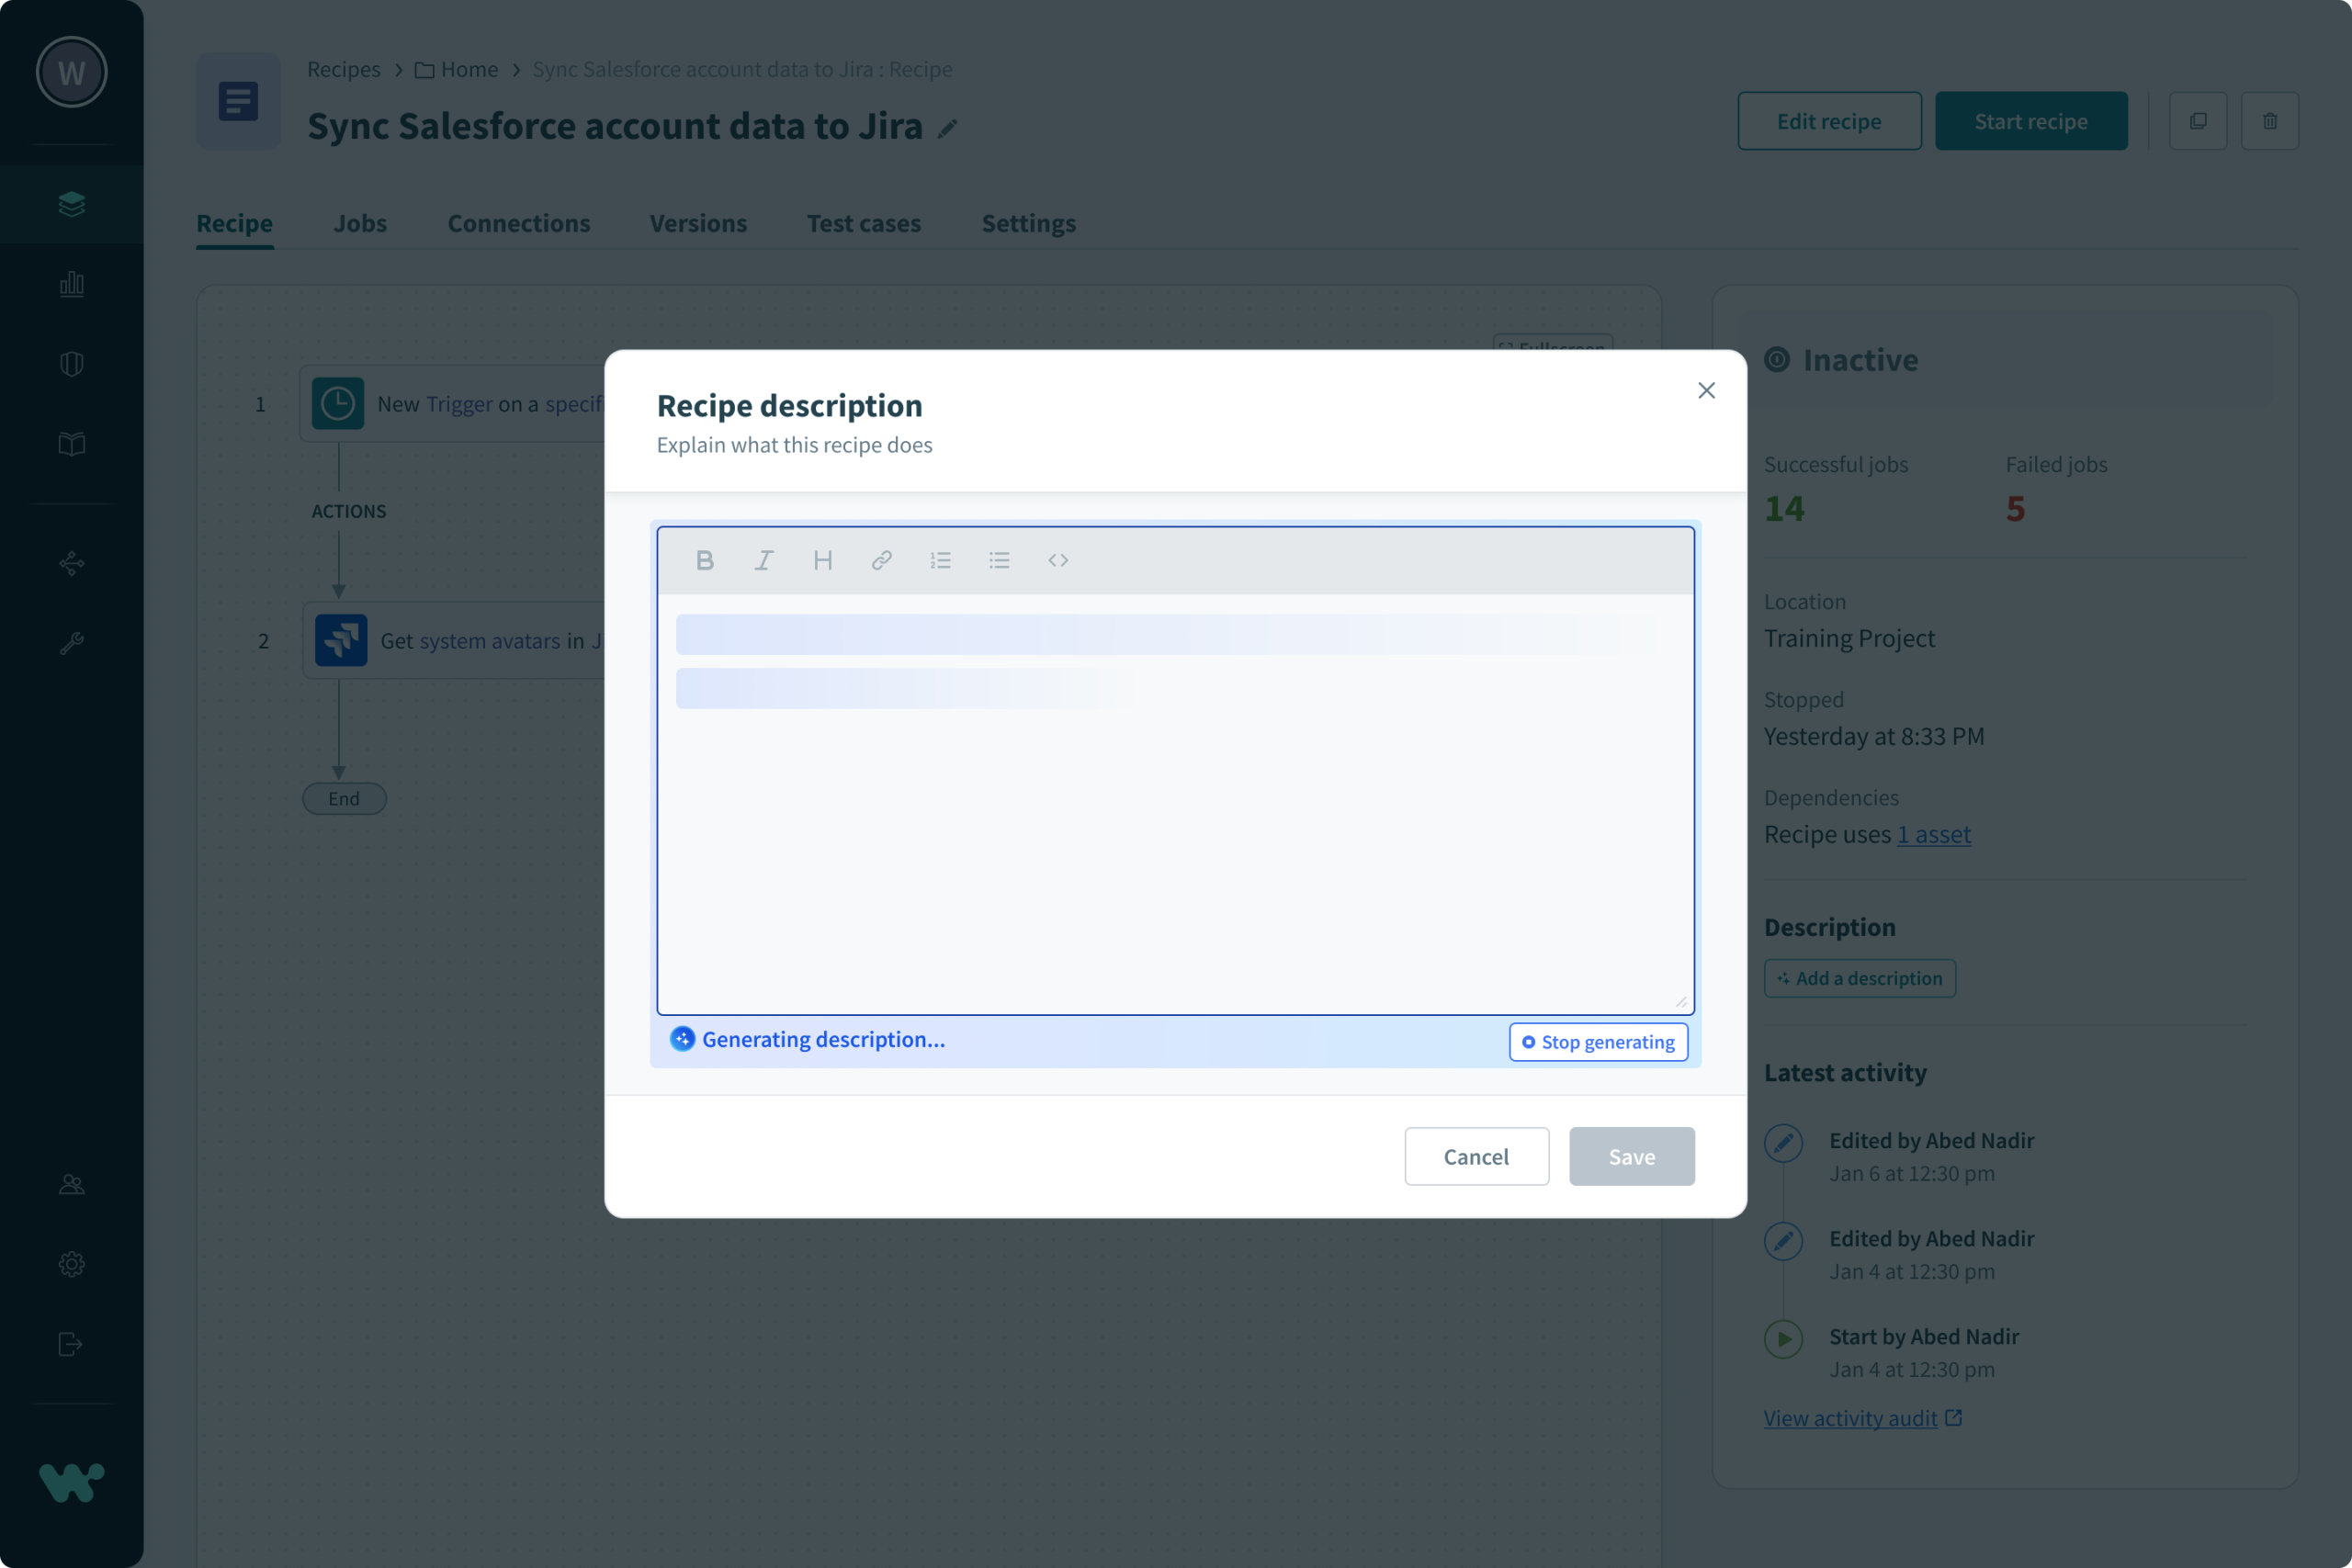Open the dashboard chart icon in sidebar

pyautogui.click(x=71, y=284)
